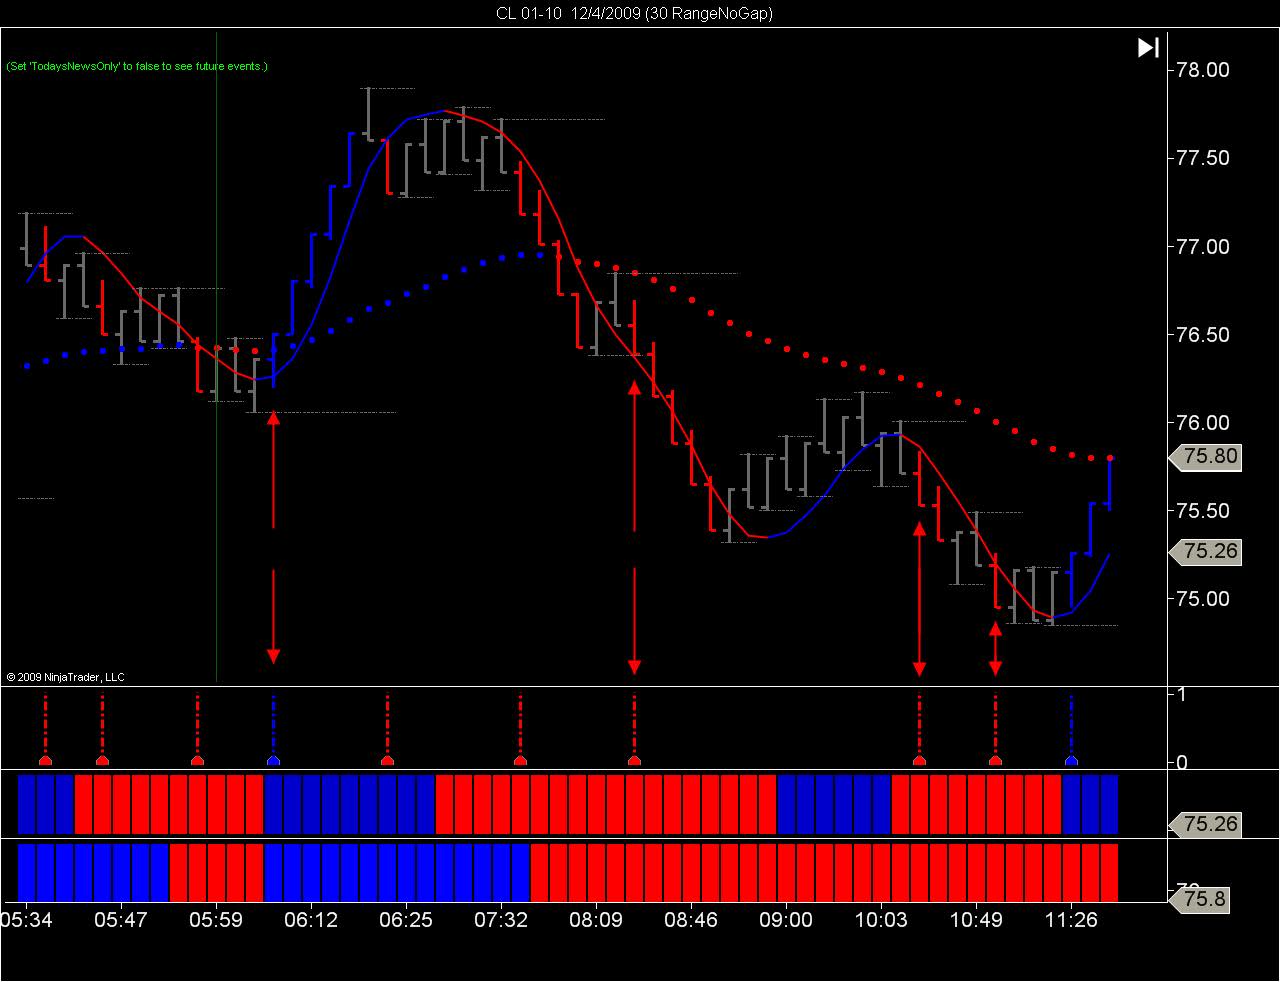
Task: Click the 05:59 time axis label
Action: [216, 919]
